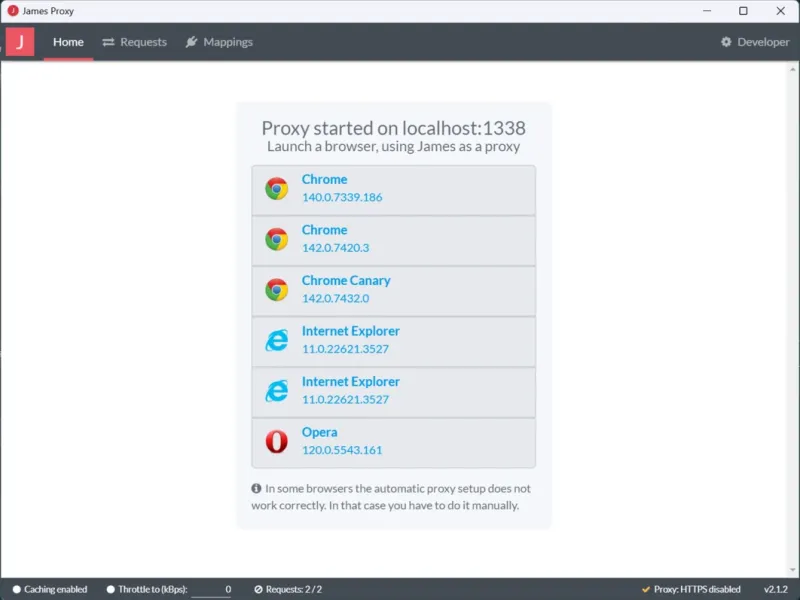800x600 pixels.
Task: Click the James Proxy title bar icon
Action: 13,11
